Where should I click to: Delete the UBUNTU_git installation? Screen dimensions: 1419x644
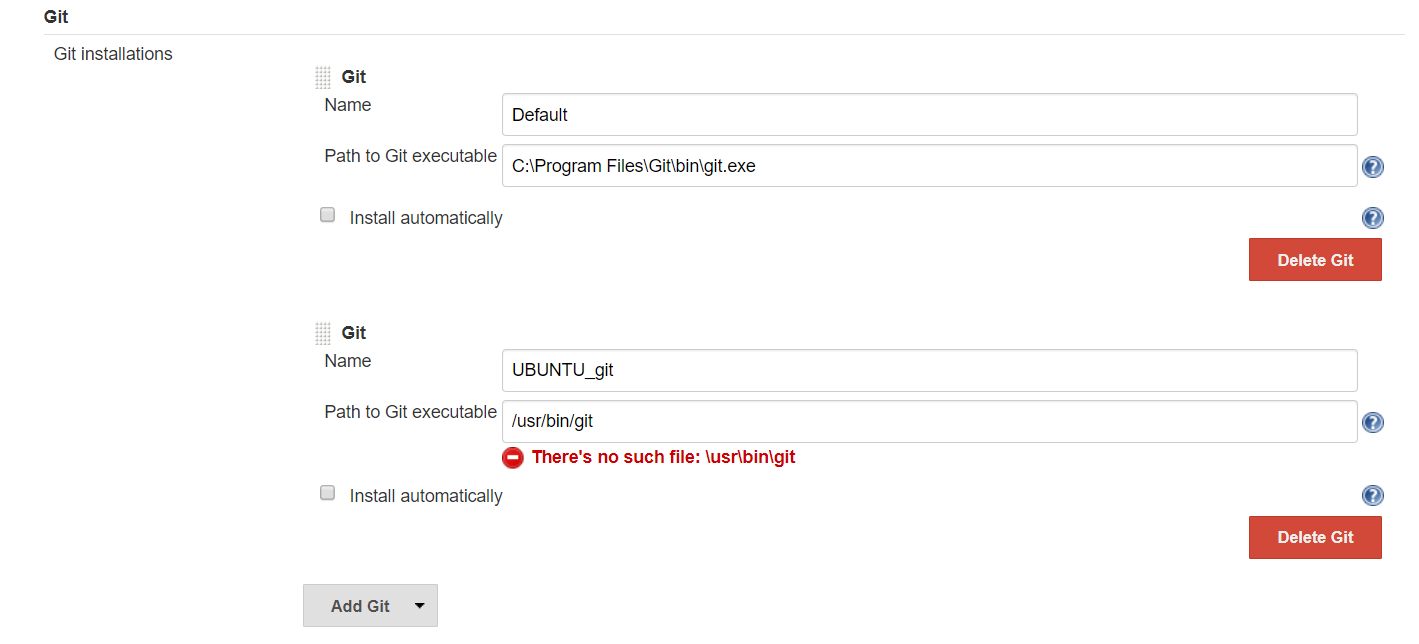click(1315, 537)
